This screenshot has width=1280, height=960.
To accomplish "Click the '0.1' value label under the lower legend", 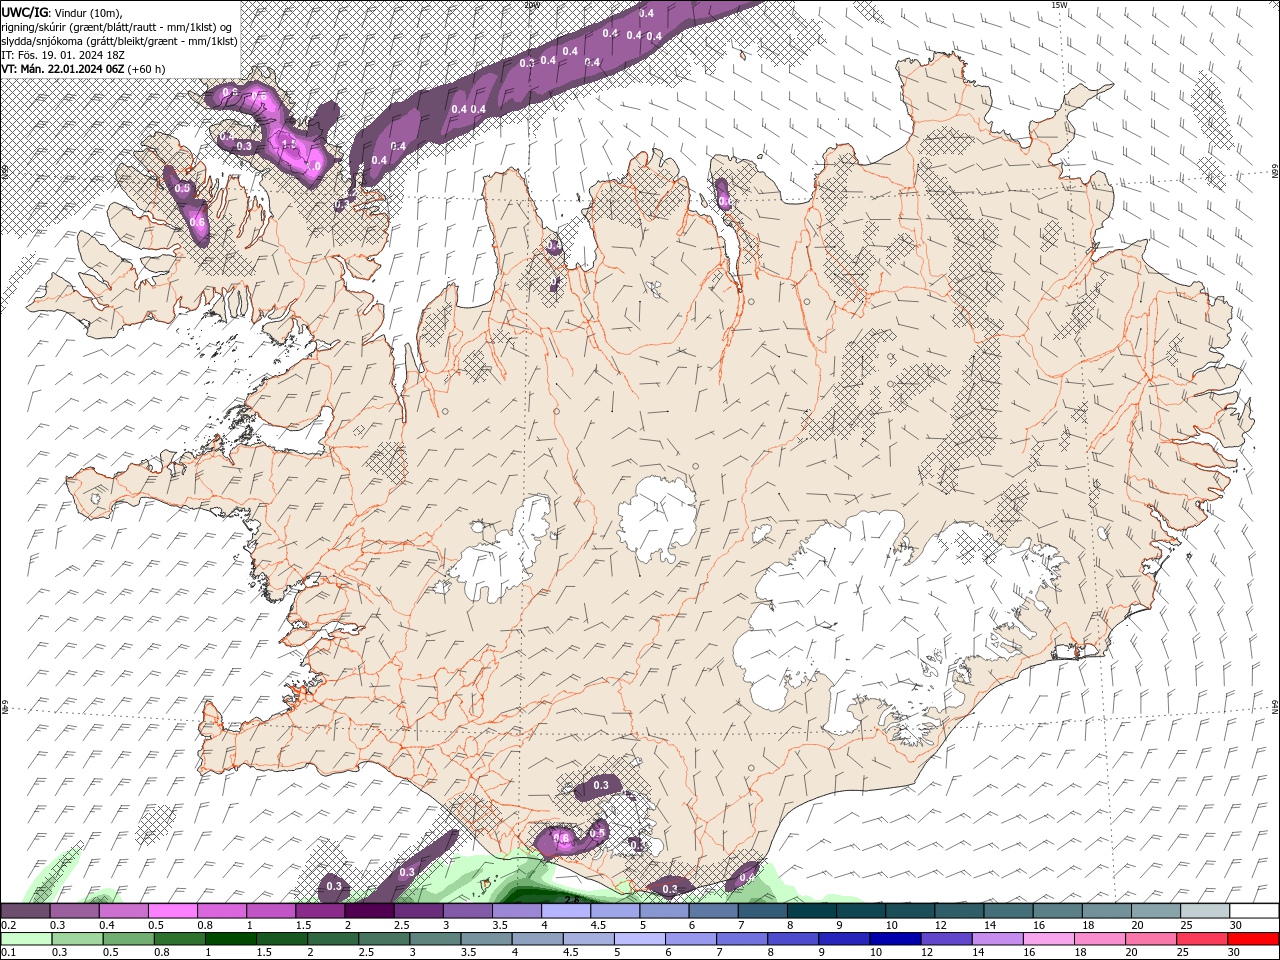I will (x=8, y=952).
